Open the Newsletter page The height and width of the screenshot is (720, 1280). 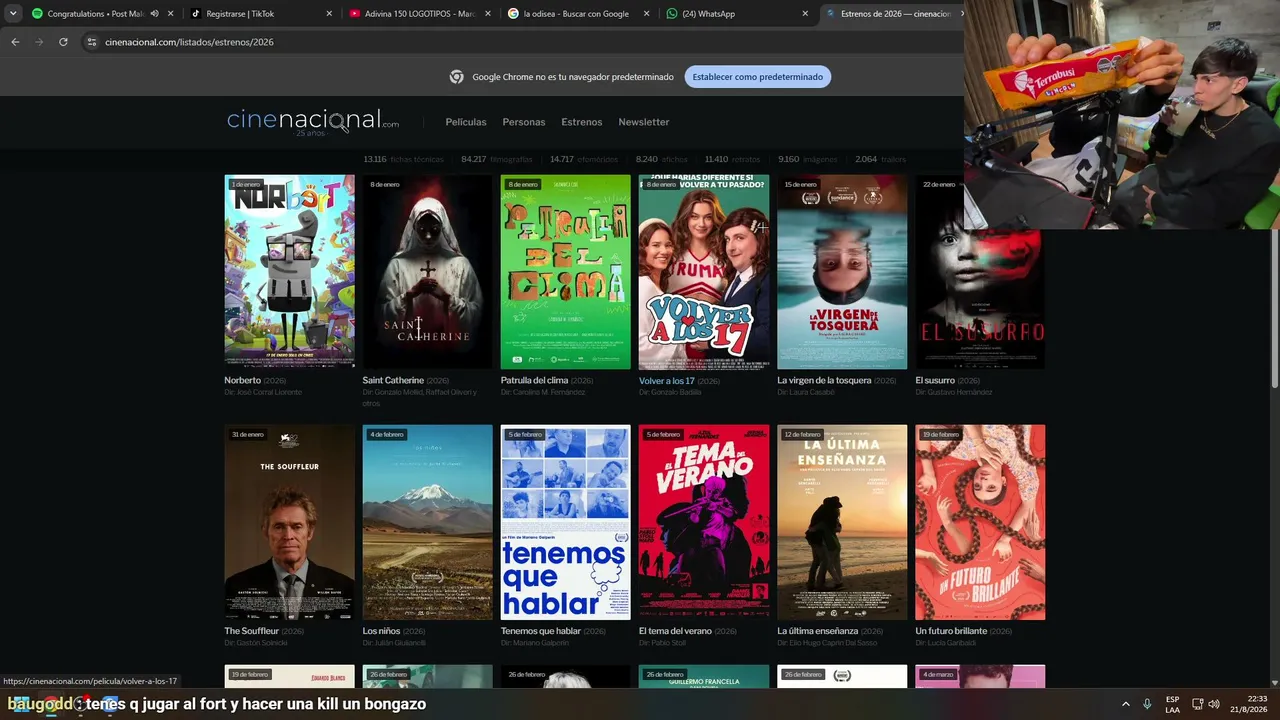[x=644, y=122]
